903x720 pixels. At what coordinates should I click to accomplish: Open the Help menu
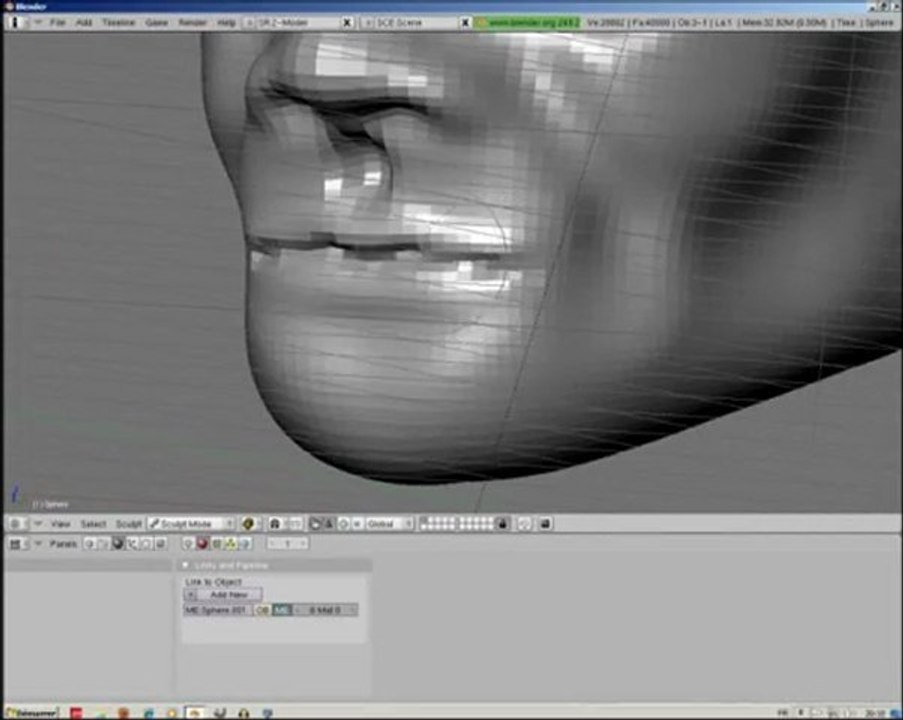pos(226,22)
